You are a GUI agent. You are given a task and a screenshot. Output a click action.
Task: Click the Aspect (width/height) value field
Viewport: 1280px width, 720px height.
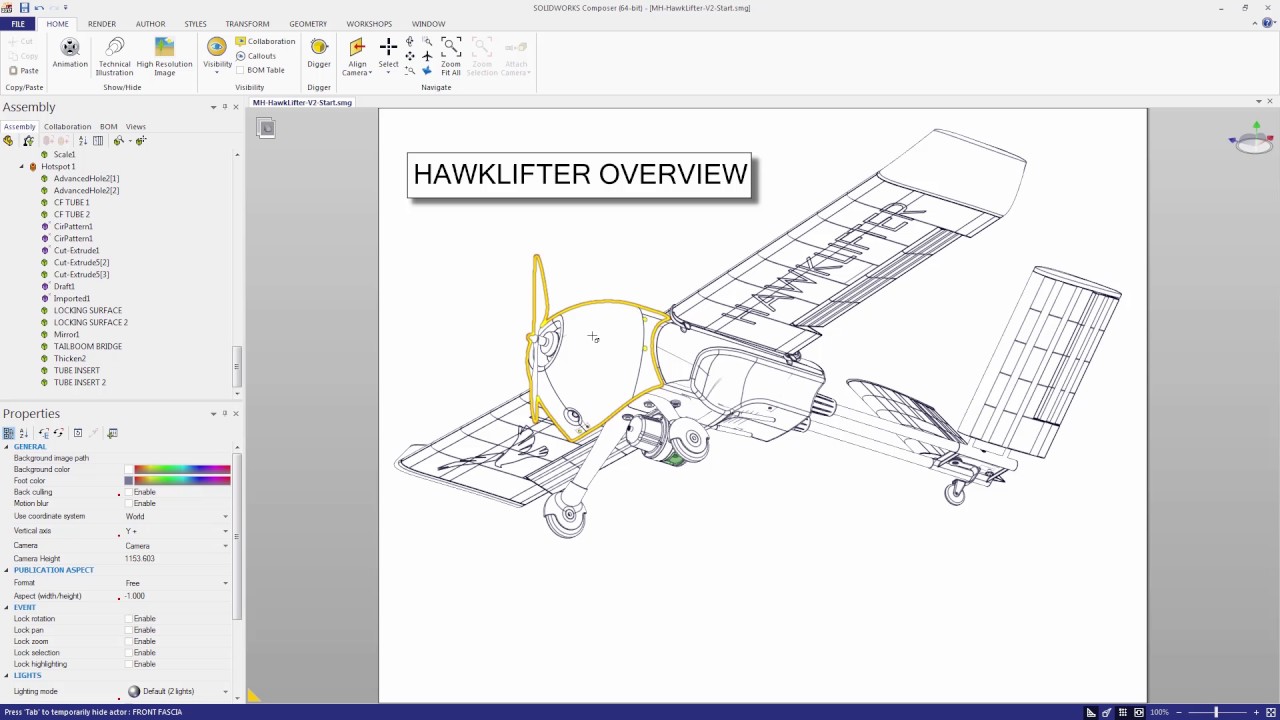pyautogui.click(x=177, y=596)
